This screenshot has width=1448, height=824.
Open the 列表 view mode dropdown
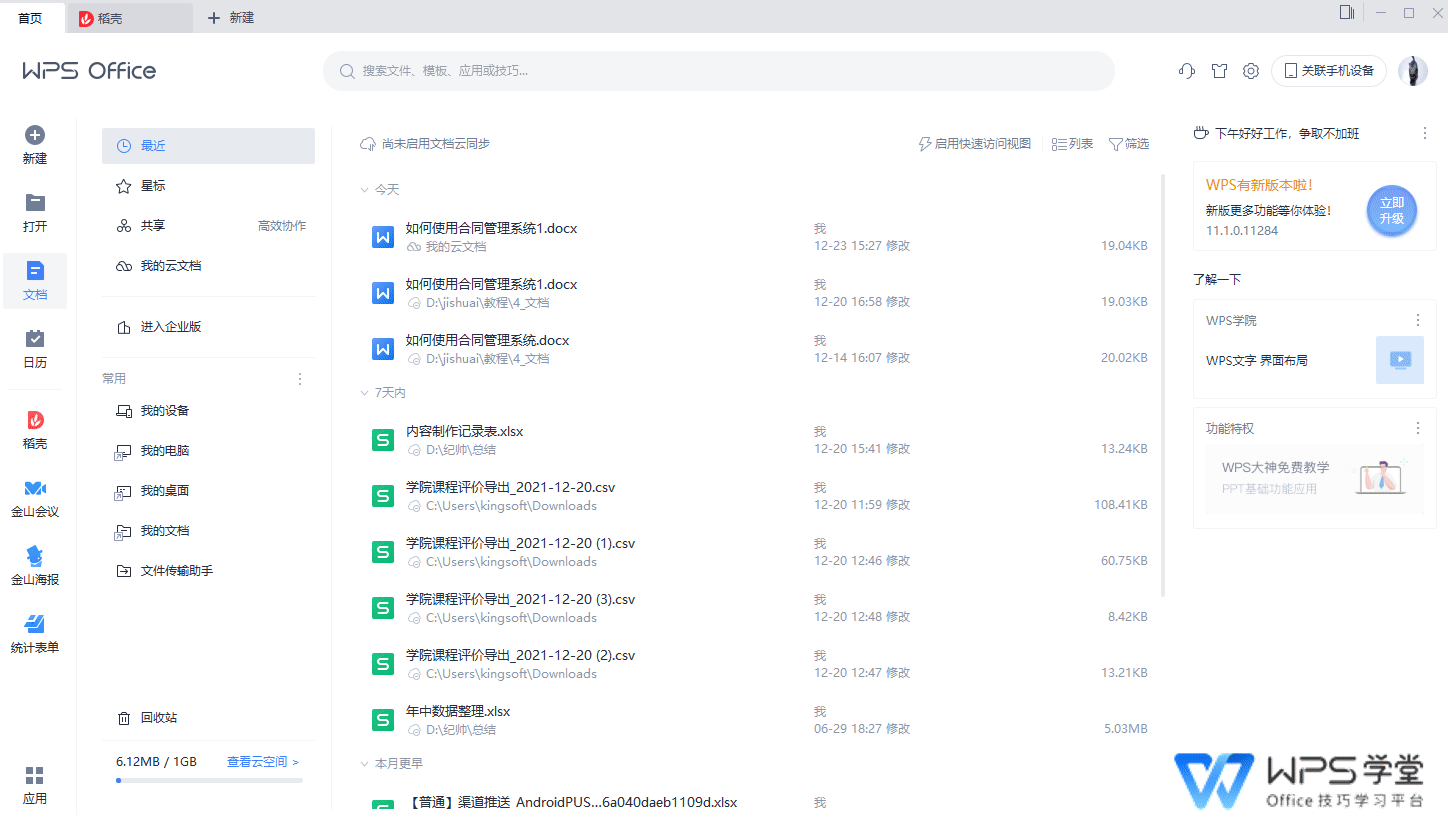[1073, 144]
